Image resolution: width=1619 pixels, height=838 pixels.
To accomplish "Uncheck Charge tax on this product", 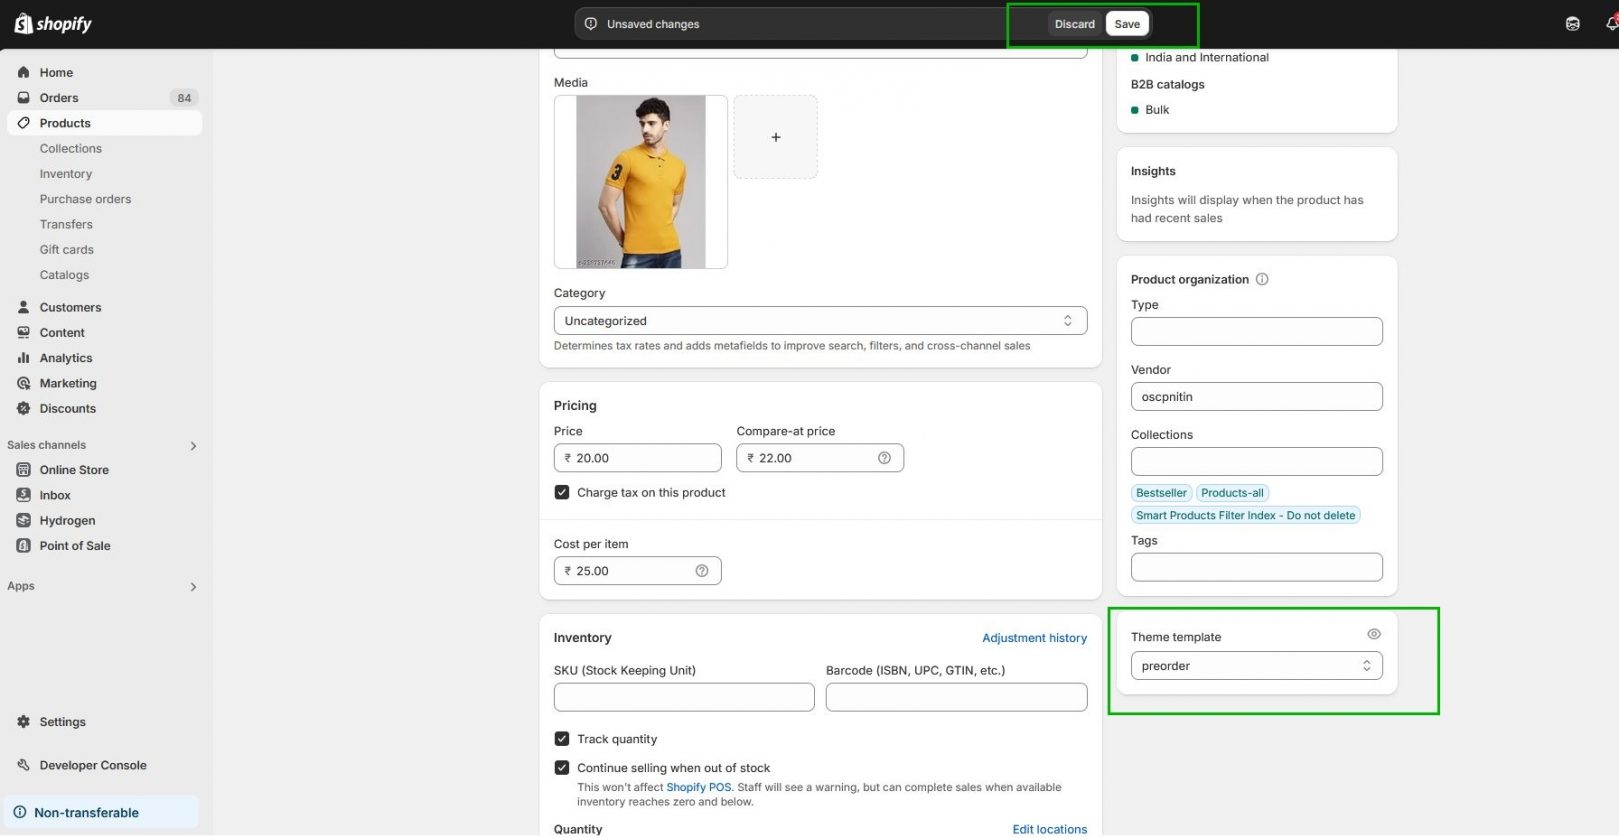I will coord(562,493).
